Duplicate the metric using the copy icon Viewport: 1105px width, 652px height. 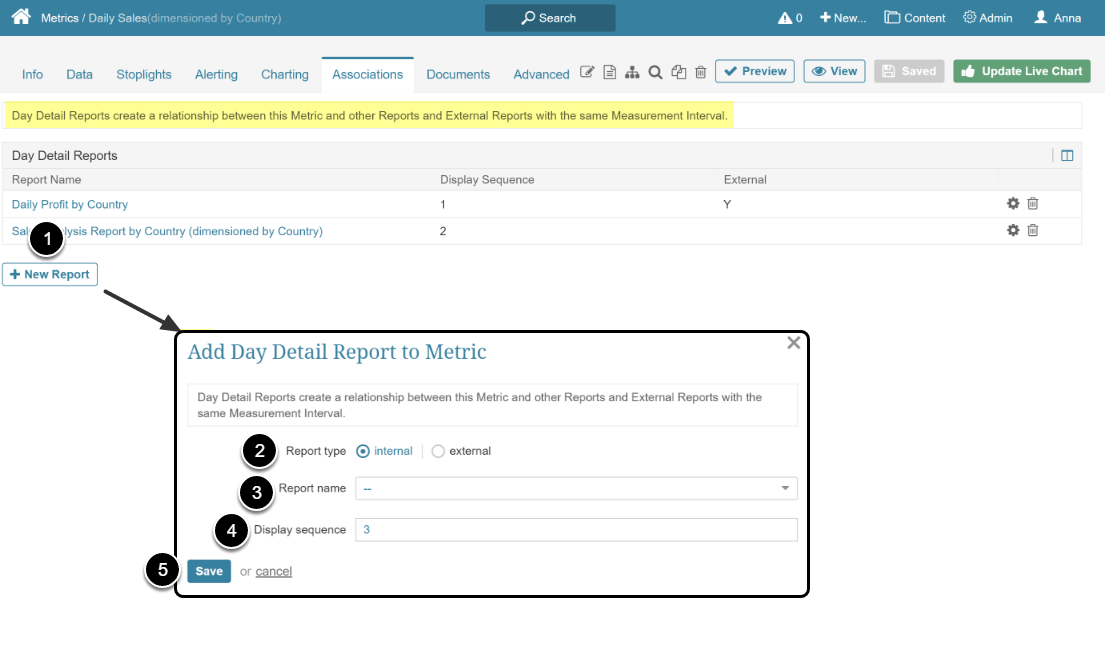click(678, 72)
